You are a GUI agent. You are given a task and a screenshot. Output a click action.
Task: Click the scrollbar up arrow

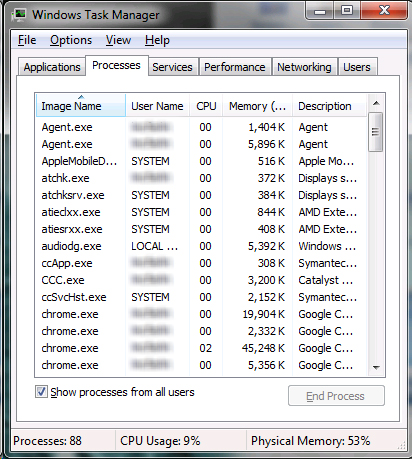click(376, 103)
